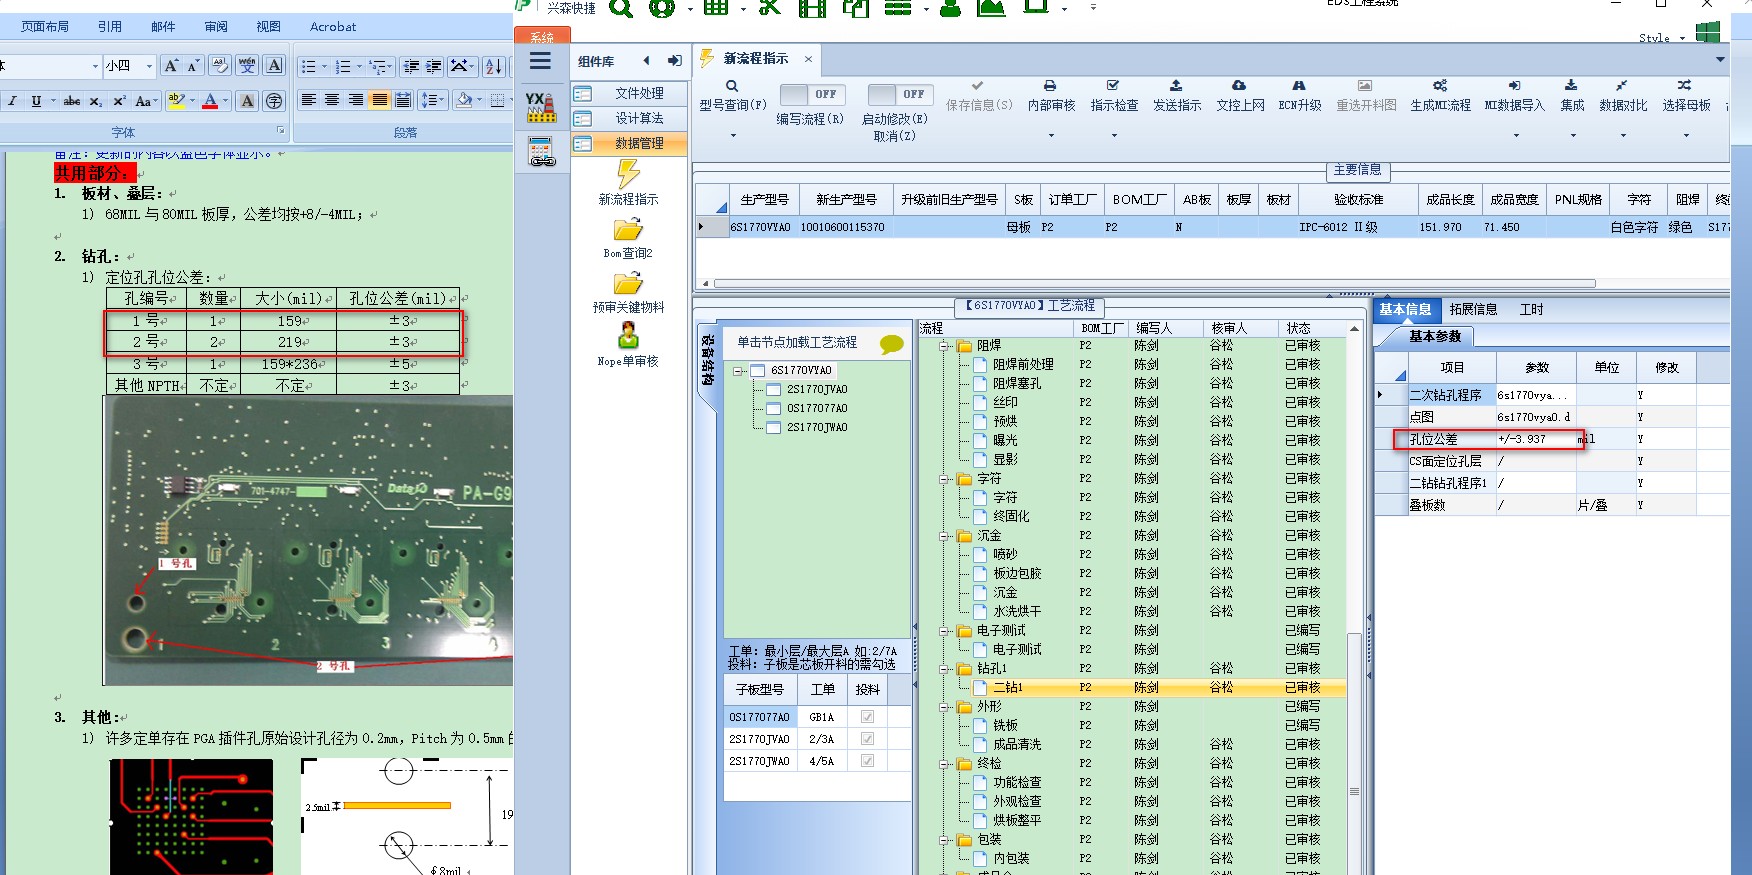Collapse the 字符 process tree node
This screenshot has height=875, width=1752.
click(x=945, y=479)
